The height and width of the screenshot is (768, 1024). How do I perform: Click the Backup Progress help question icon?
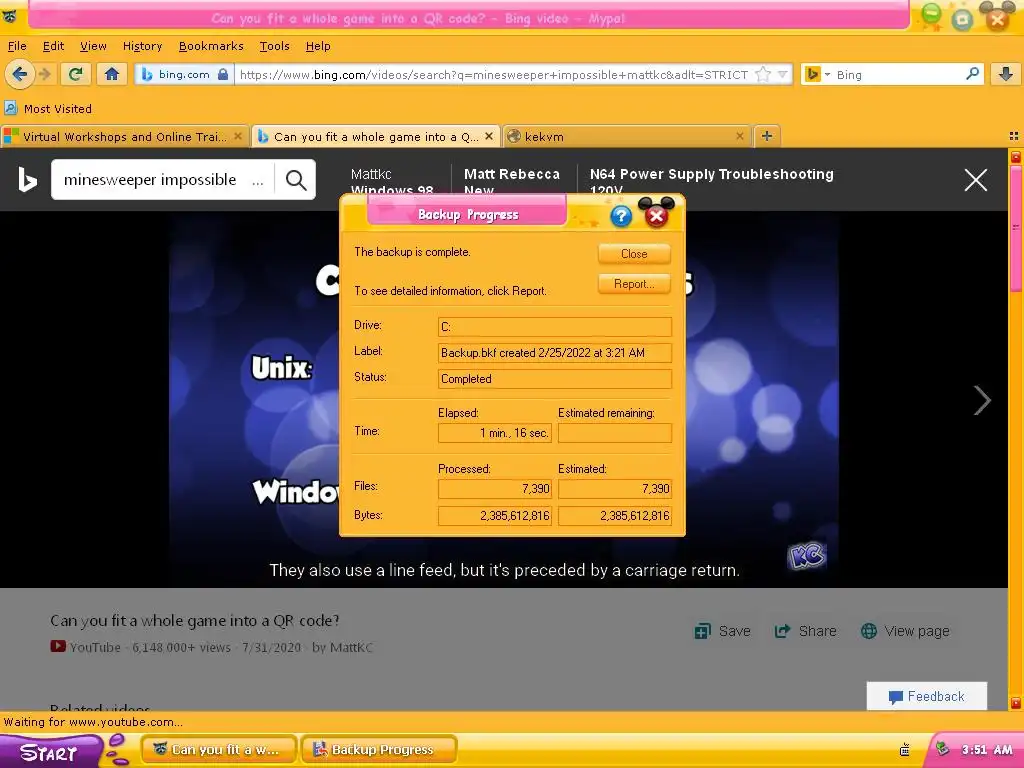[621, 216]
